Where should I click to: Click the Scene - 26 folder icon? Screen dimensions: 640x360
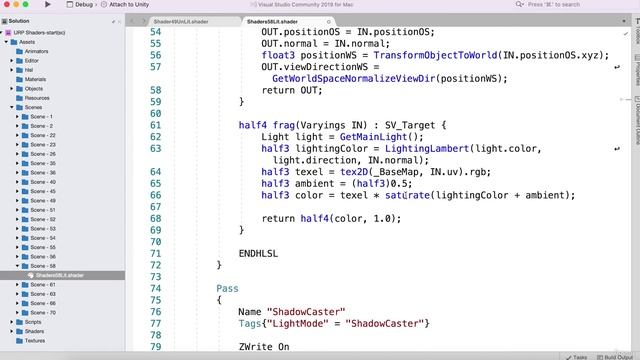point(25,154)
